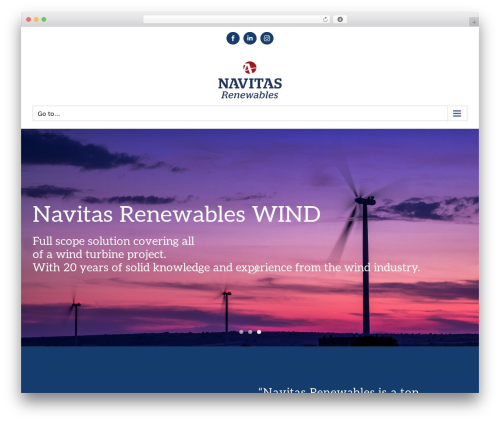Screen dimensions: 500x423
Task: Click the browser download button icon
Action: click(340, 19)
